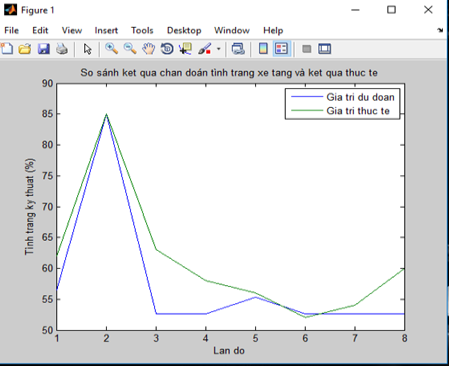449x367 pixels.
Task: Expand the toolbar dock arrow at far right
Action: pos(440,30)
